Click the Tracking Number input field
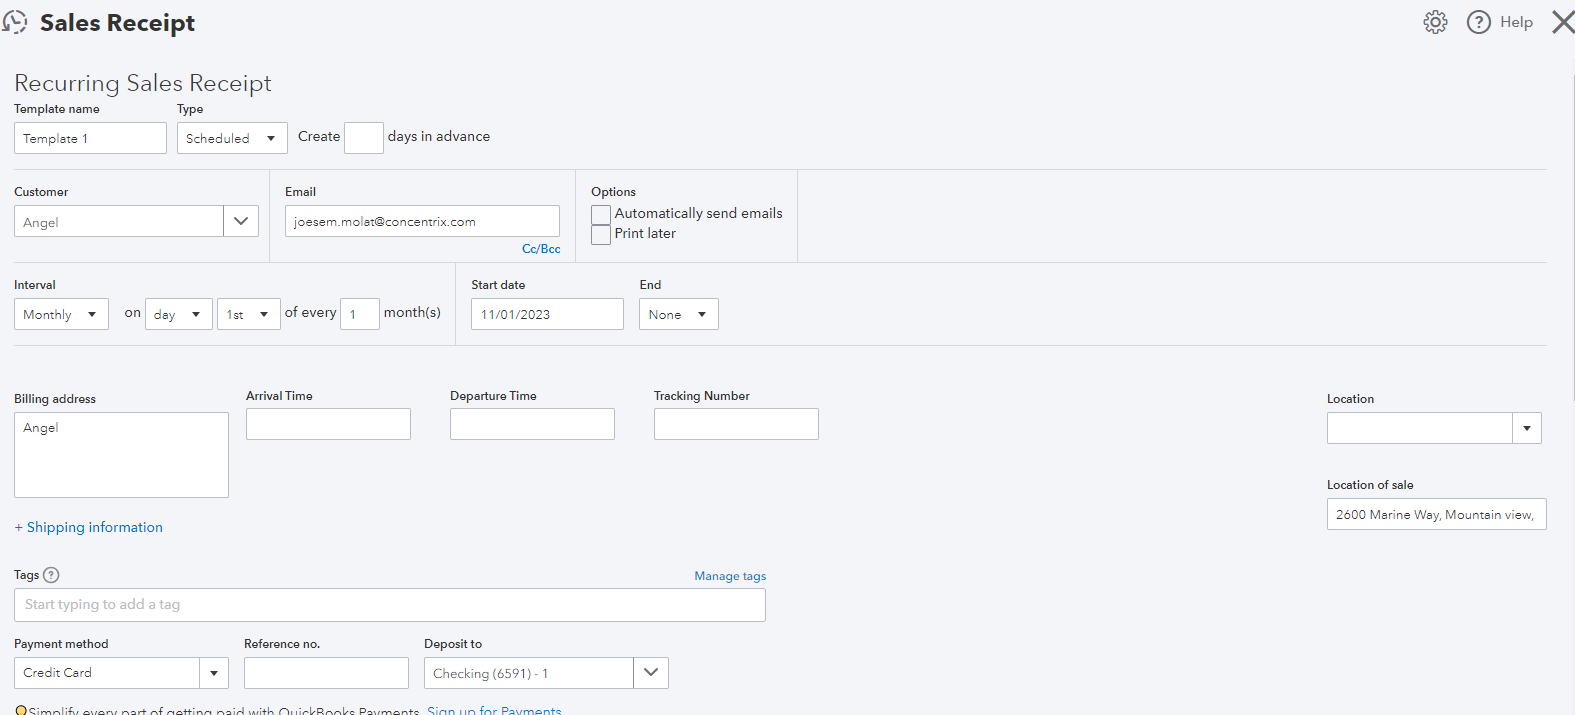 coord(736,424)
